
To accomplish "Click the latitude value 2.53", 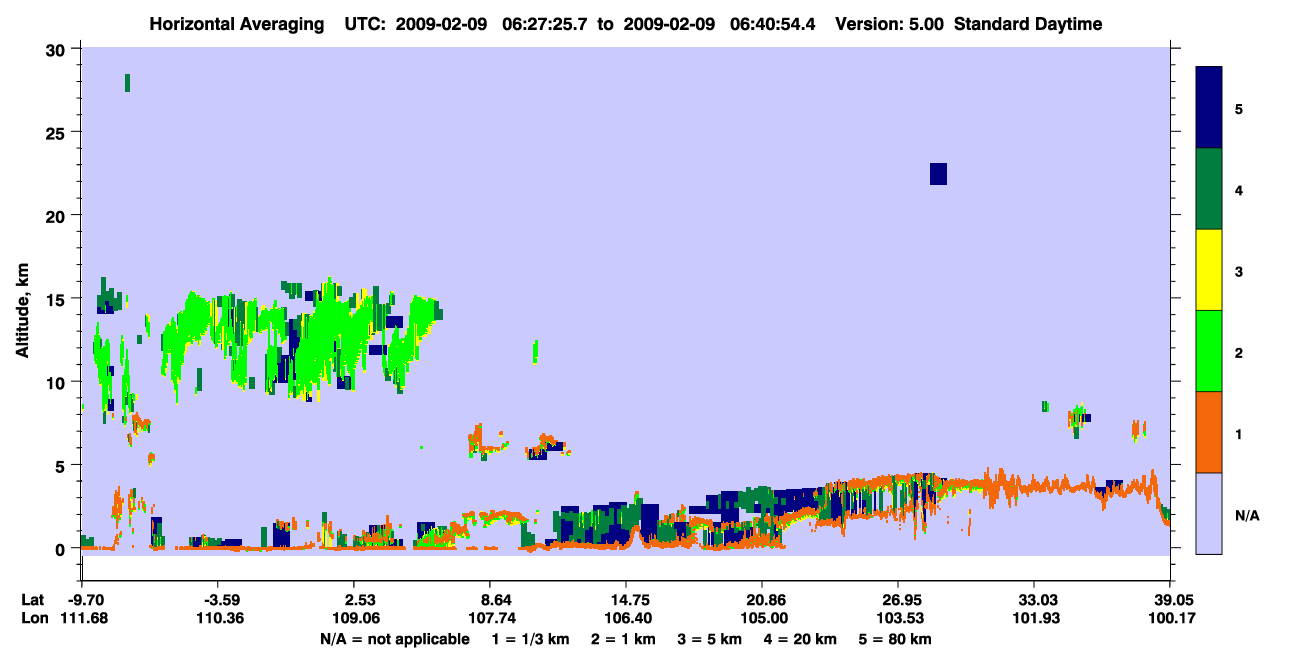I will 359,600.
